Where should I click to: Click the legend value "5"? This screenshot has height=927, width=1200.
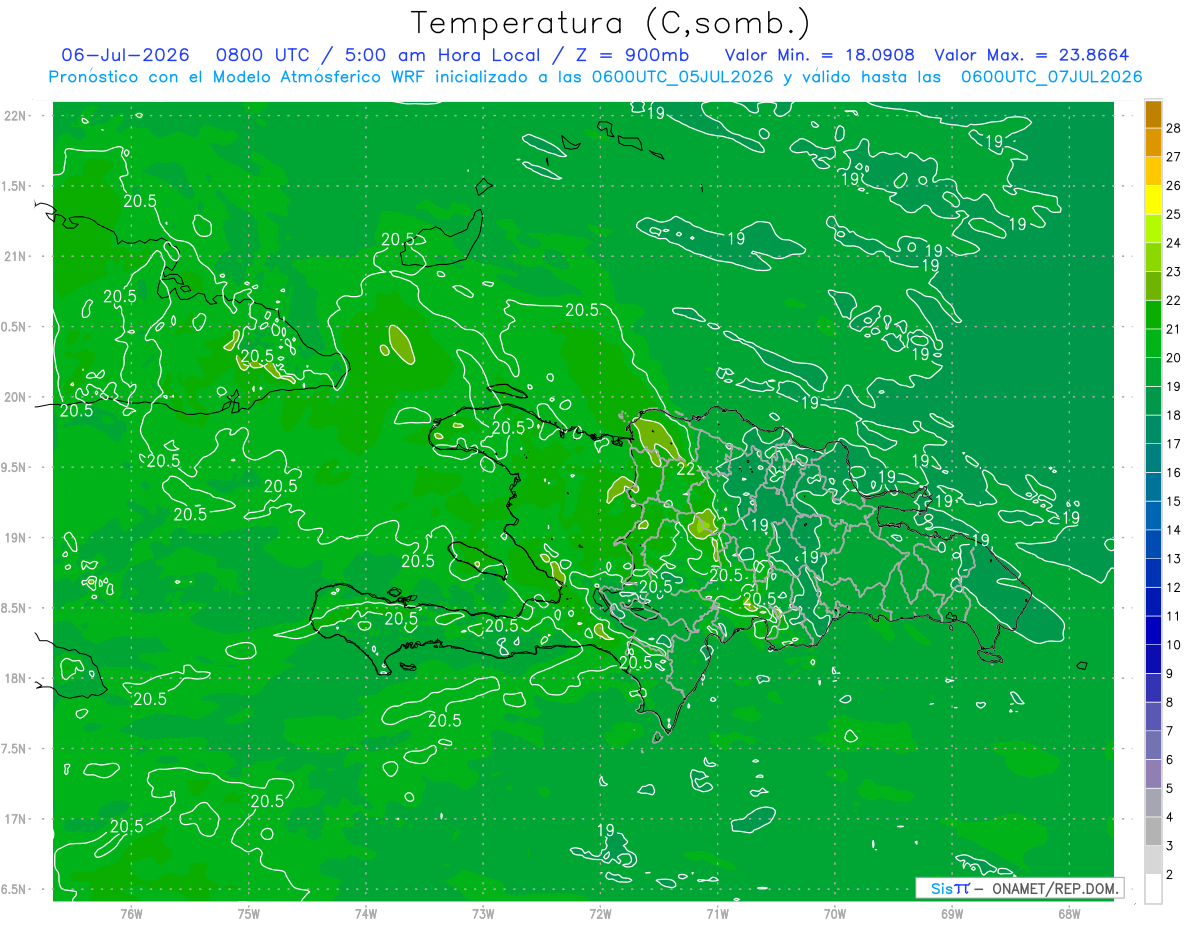[x=1170, y=789]
